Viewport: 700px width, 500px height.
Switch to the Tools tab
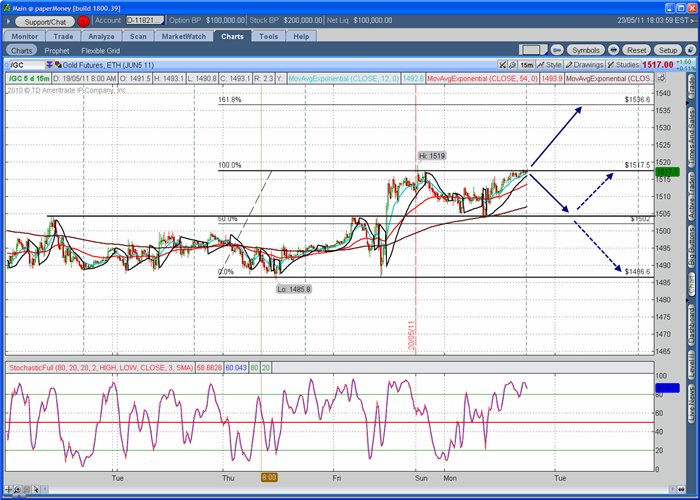pyautogui.click(x=268, y=36)
